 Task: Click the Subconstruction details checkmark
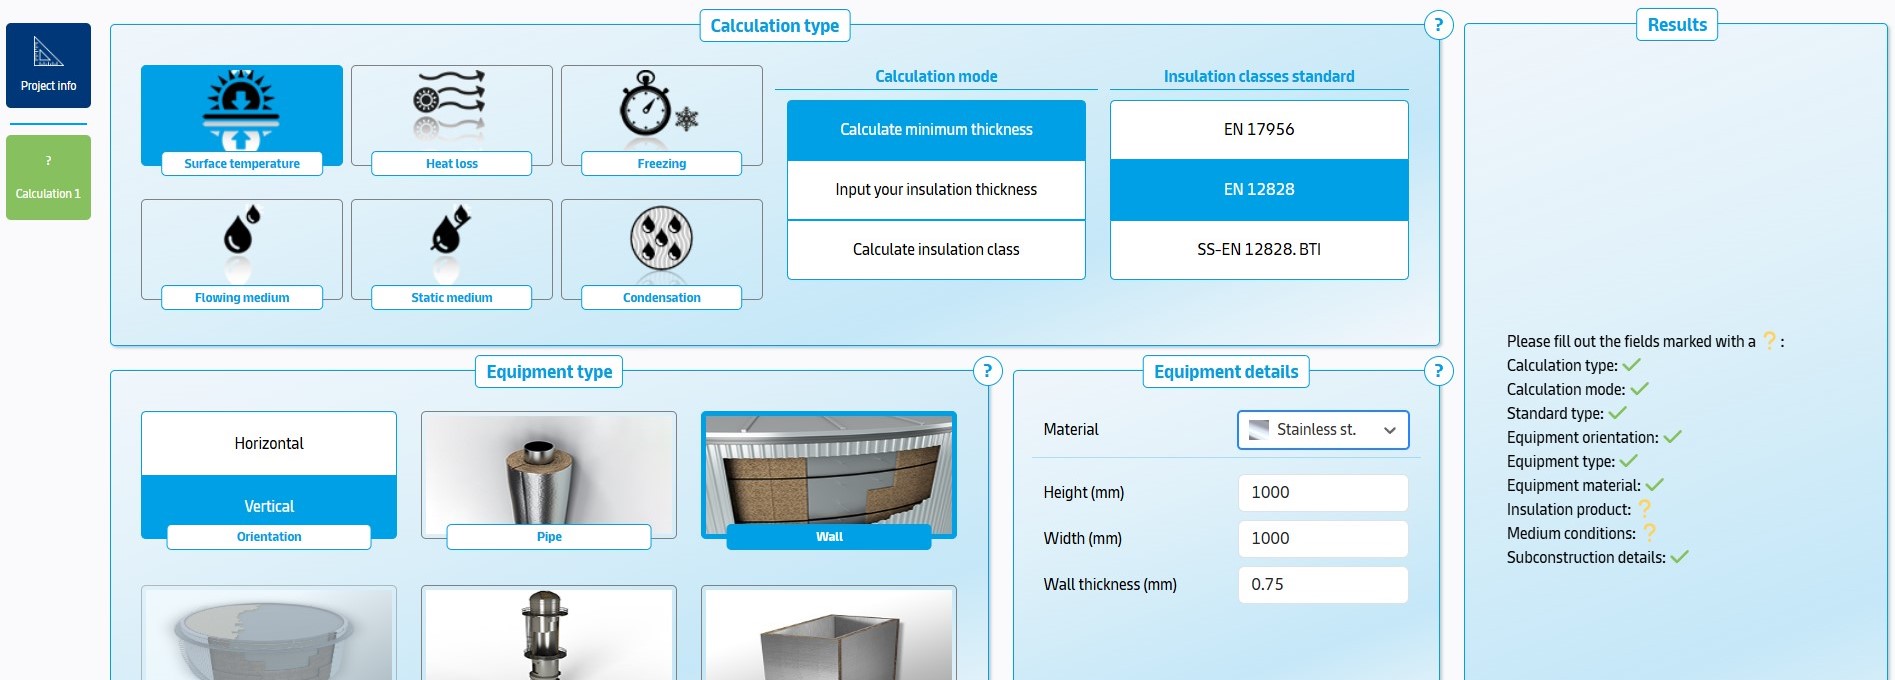tap(1679, 557)
